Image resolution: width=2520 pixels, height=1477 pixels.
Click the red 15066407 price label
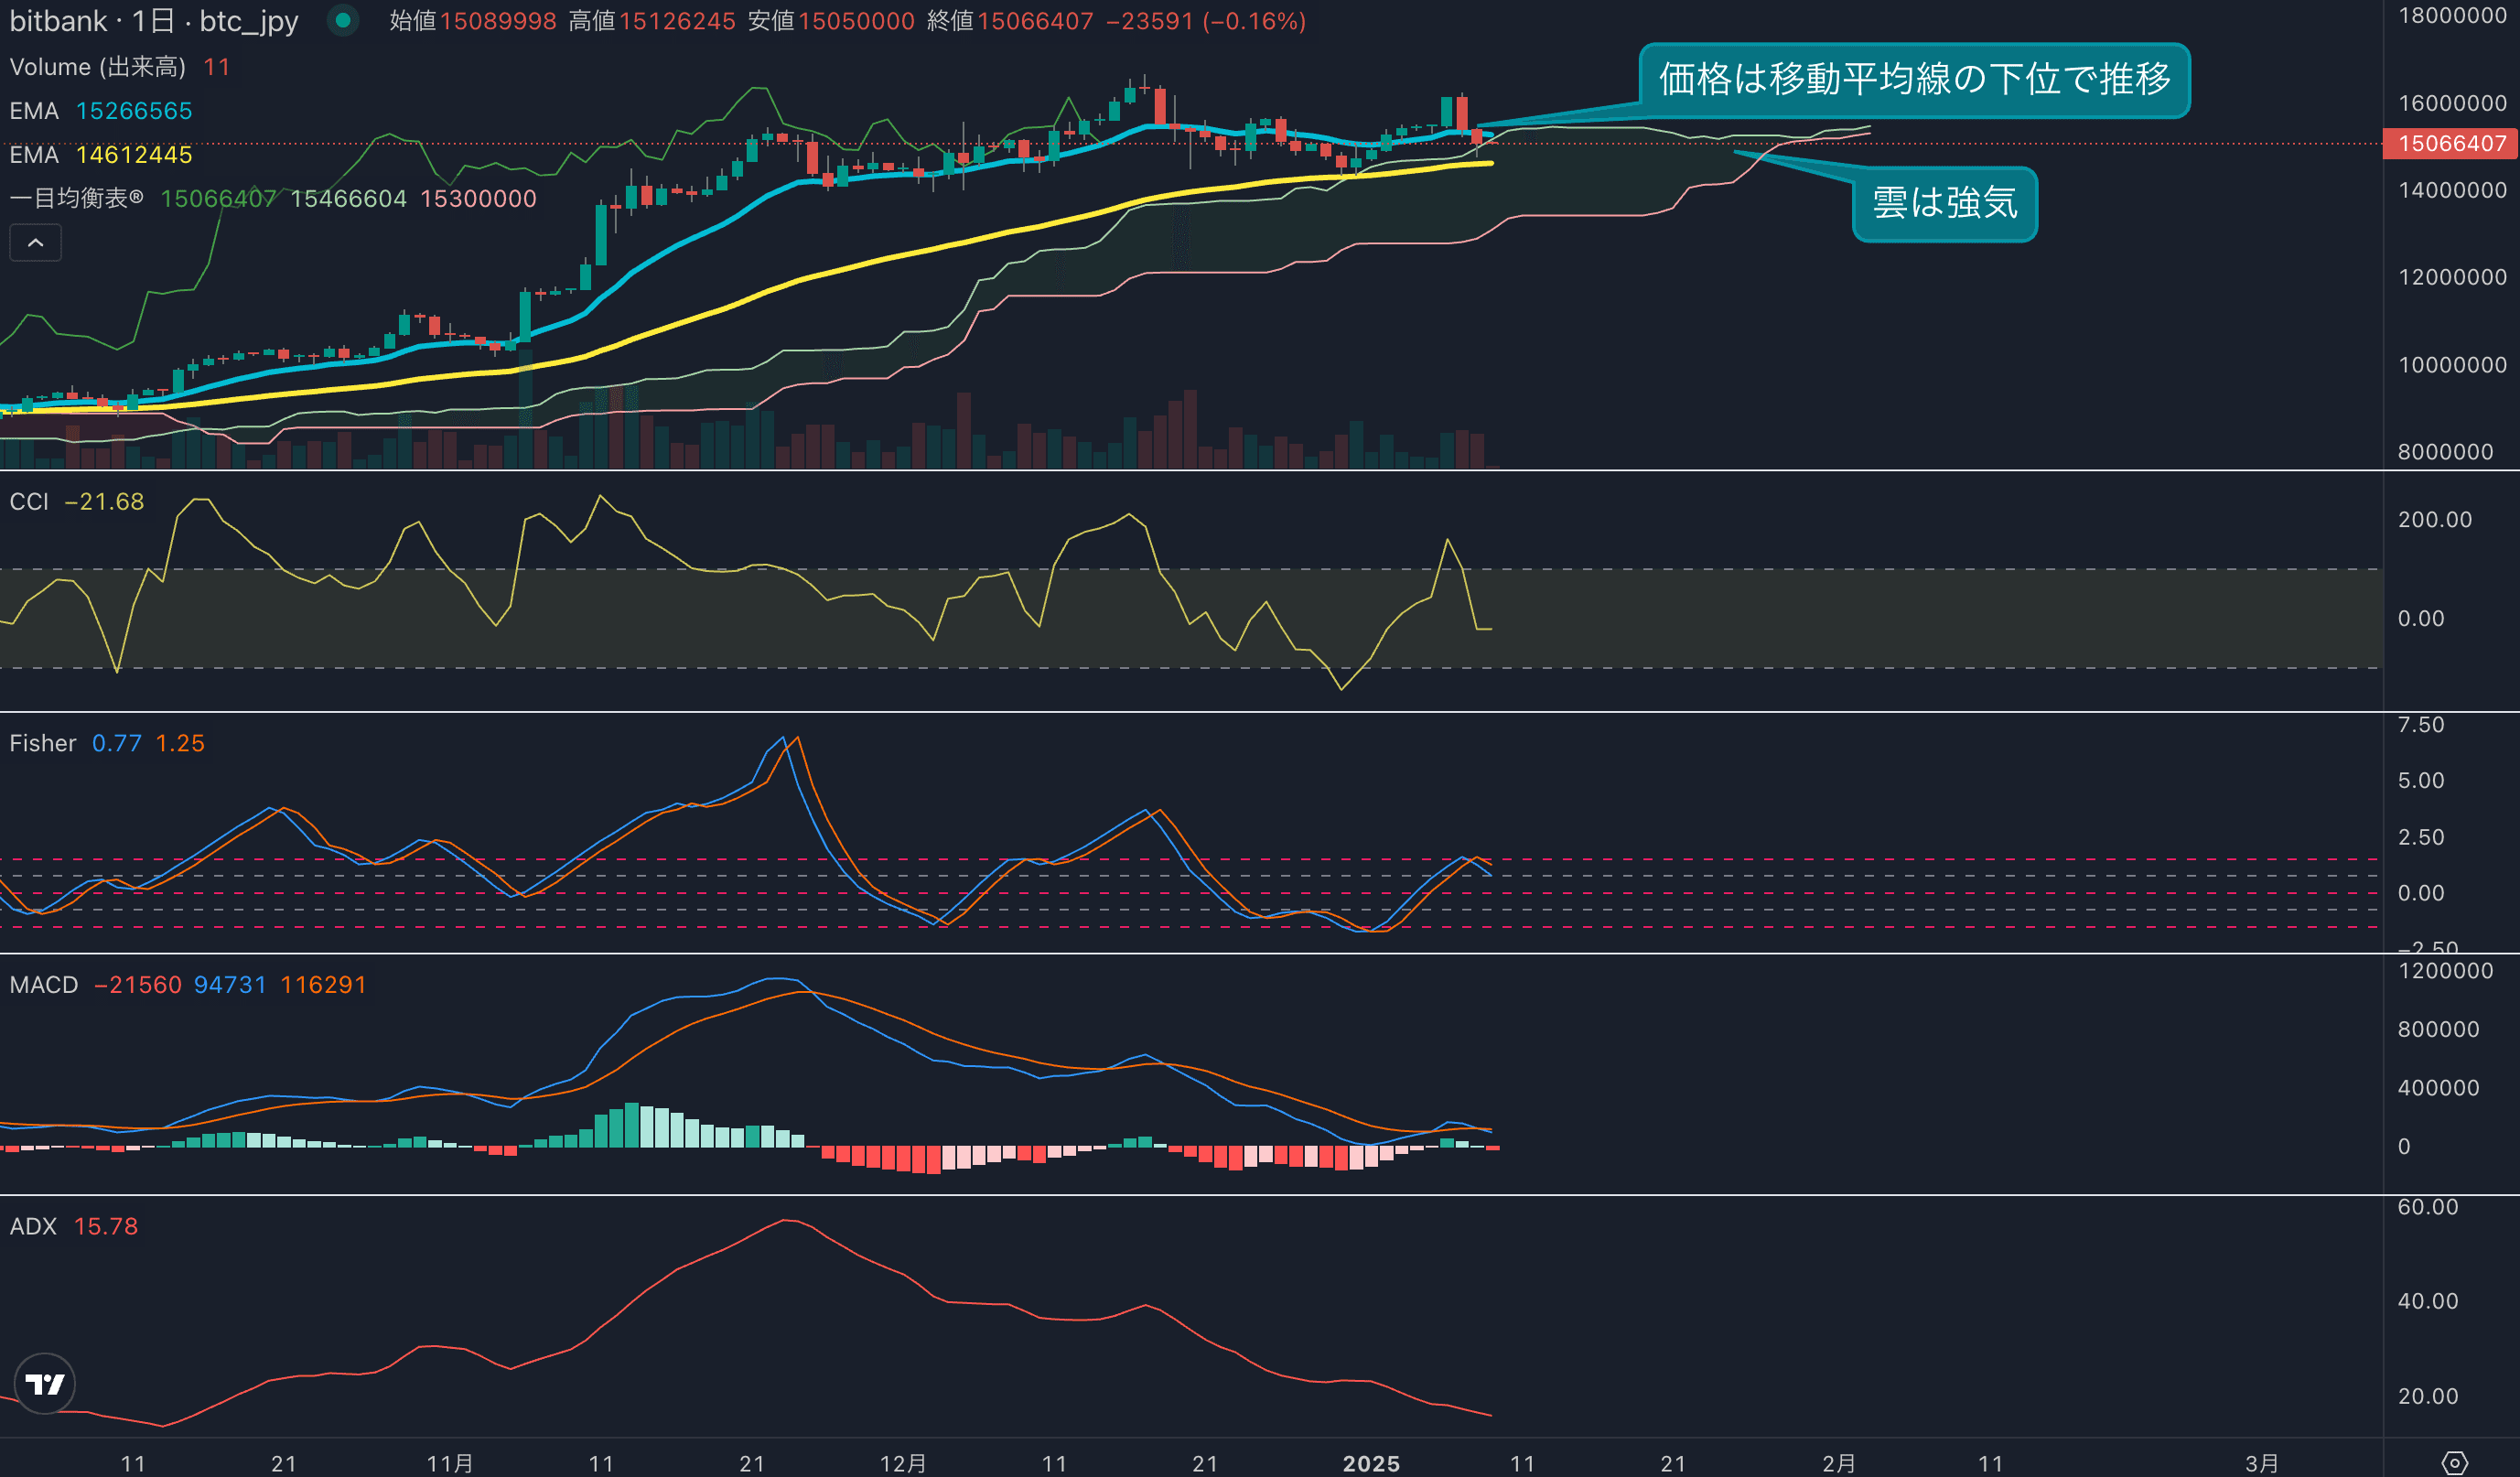click(2451, 144)
